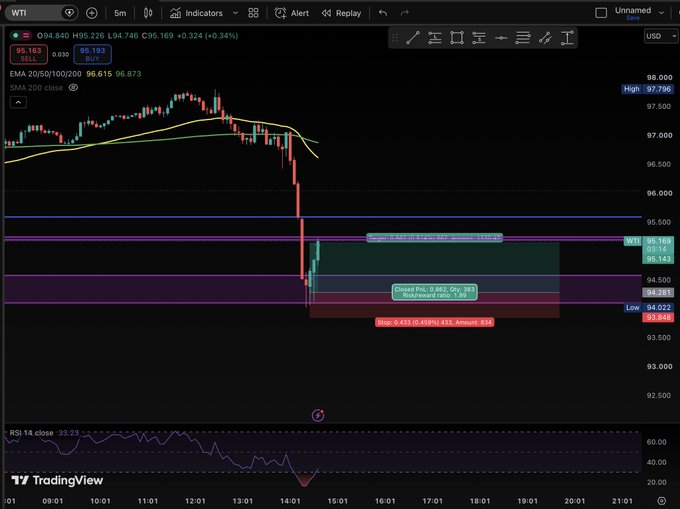Select the RSI 14 close indicator legend
The height and width of the screenshot is (509, 680).
(31, 433)
